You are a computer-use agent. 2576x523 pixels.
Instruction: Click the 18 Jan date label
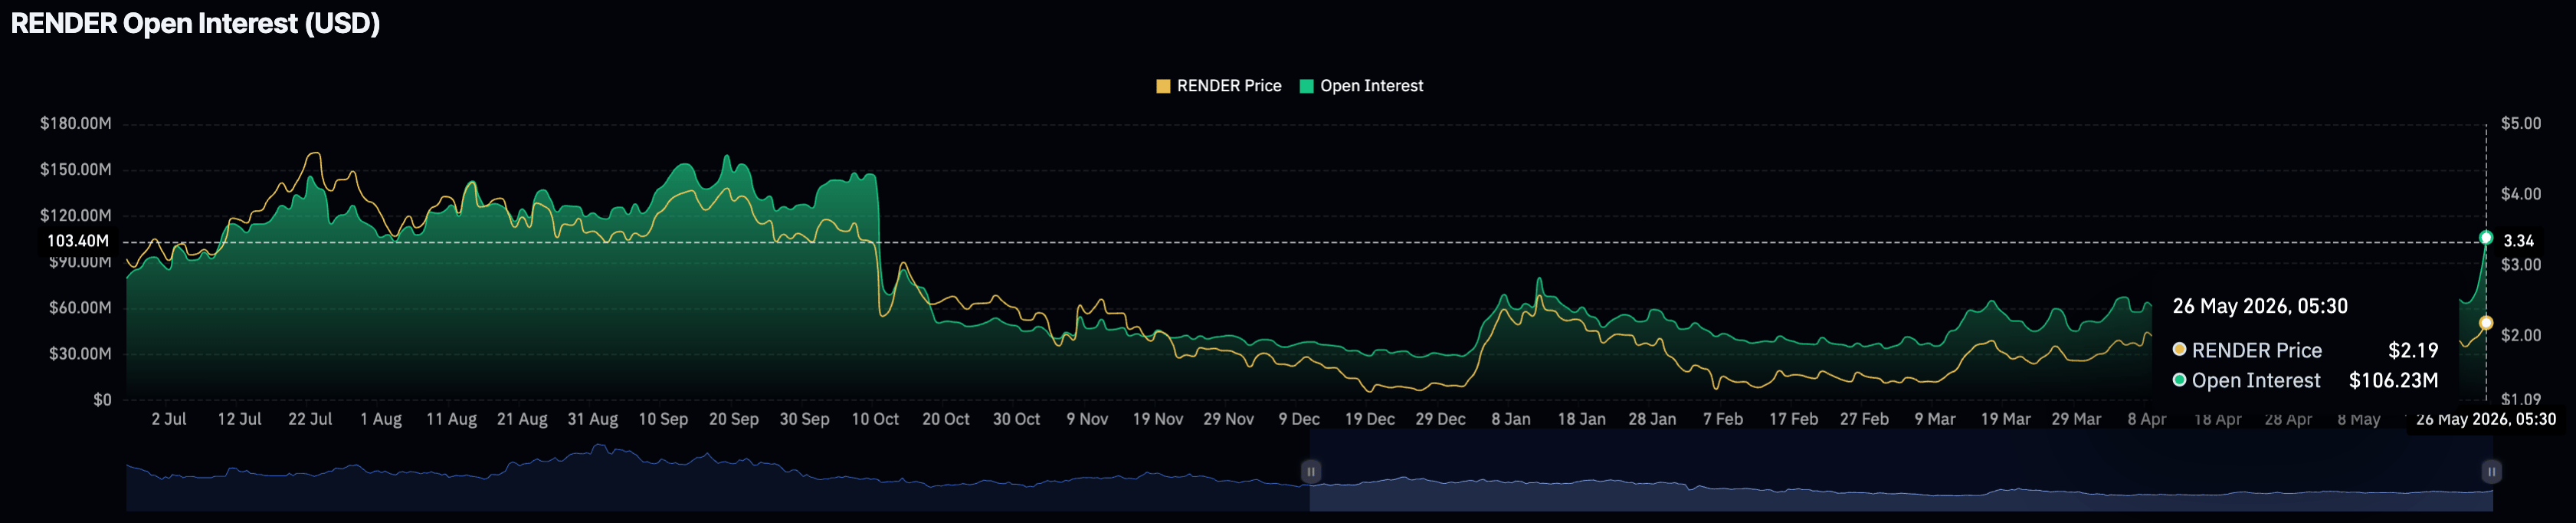tap(1581, 419)
